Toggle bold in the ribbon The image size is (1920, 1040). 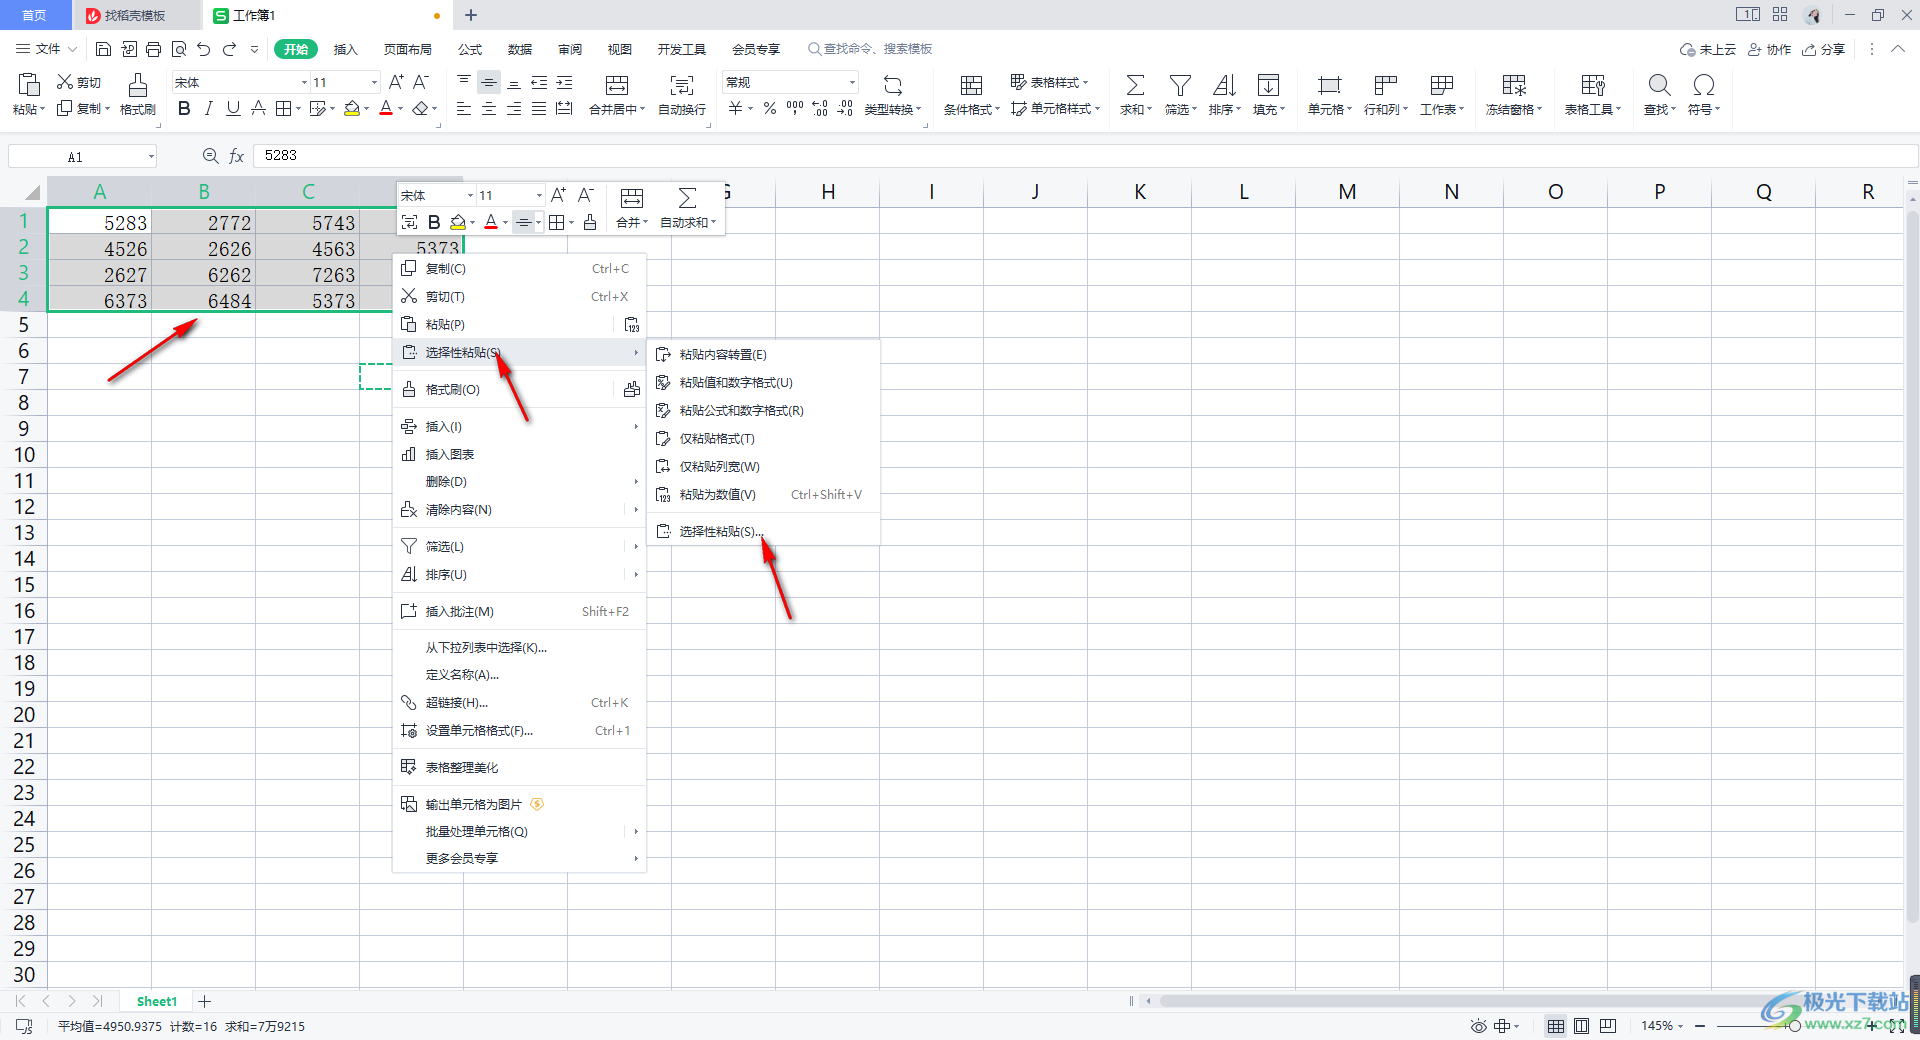(x=184, y=109)
